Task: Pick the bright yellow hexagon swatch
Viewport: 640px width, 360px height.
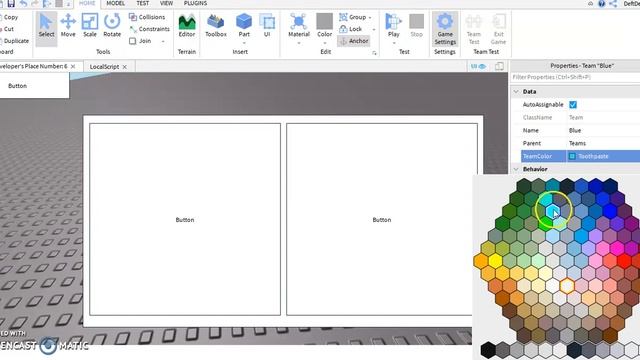Action: [495, 260]
